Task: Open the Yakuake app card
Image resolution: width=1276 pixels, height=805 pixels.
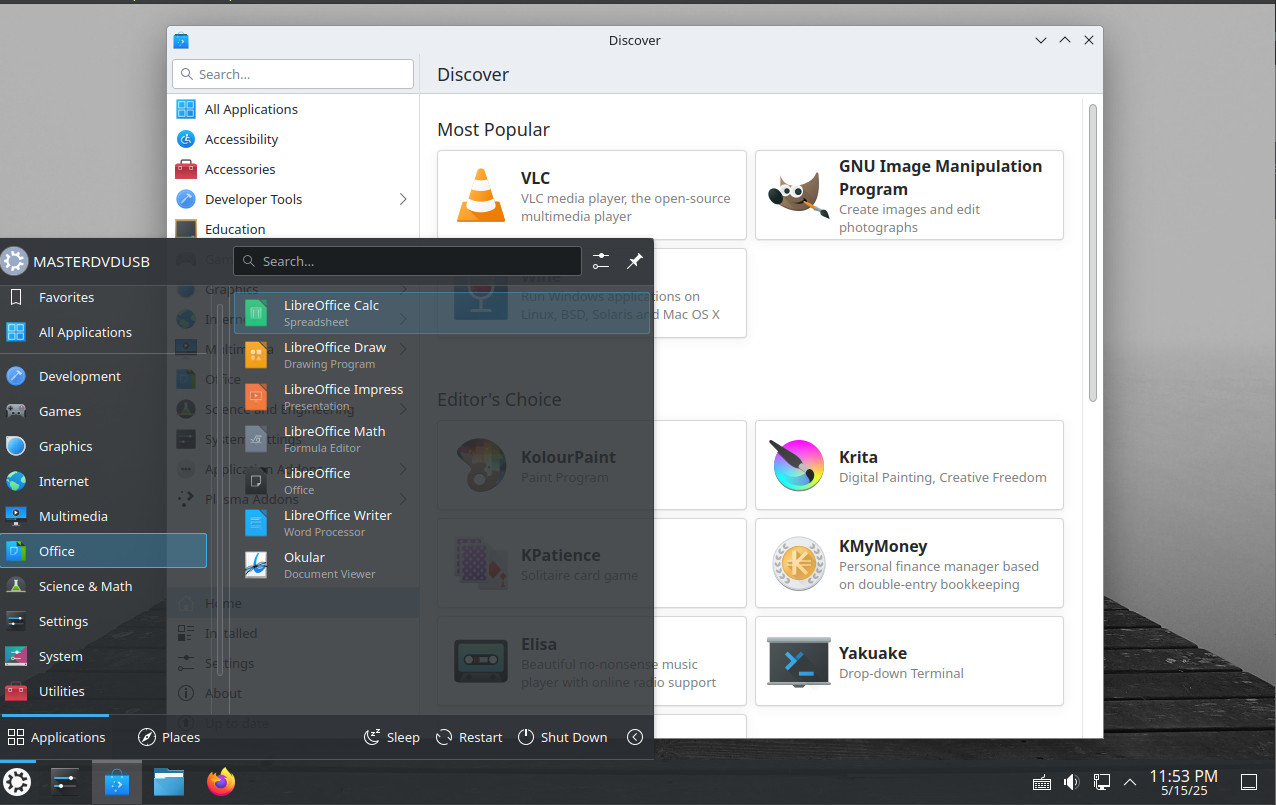Action: click(x=909, y=661)
